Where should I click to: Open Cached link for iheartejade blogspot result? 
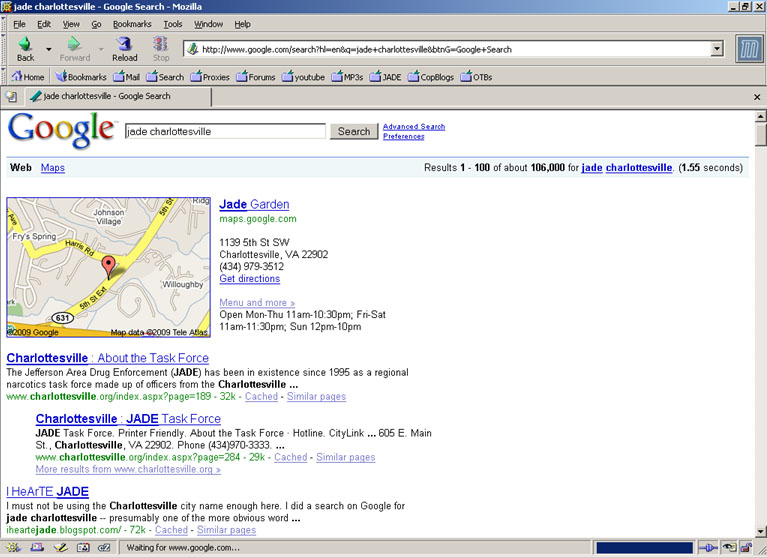point(171,530)
